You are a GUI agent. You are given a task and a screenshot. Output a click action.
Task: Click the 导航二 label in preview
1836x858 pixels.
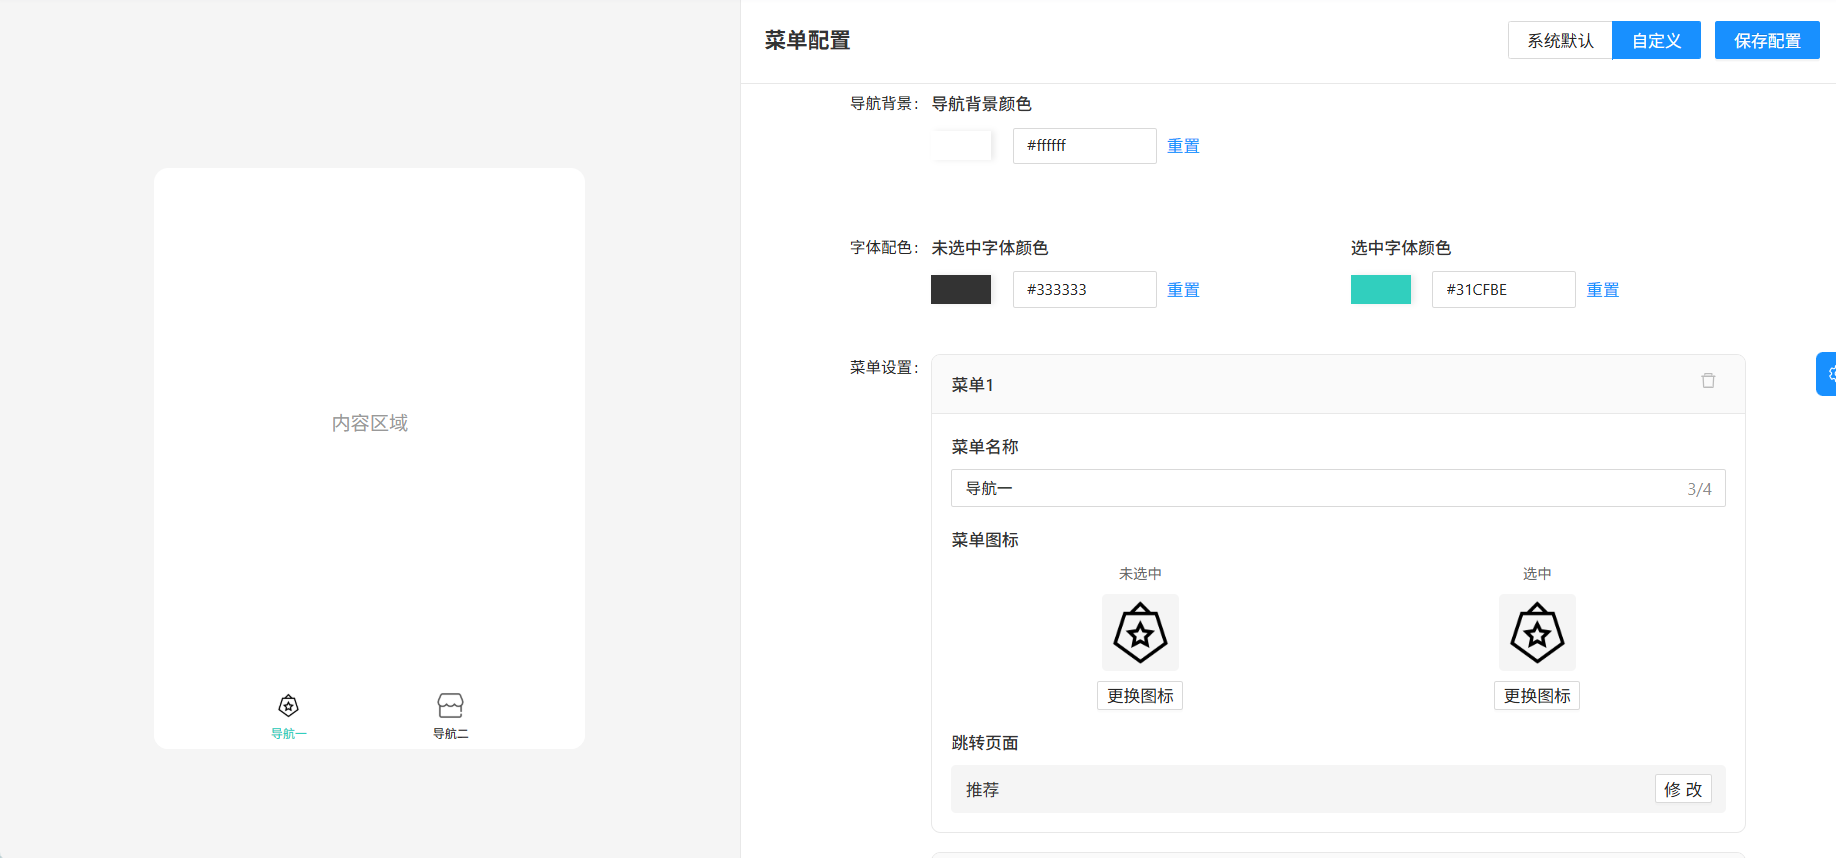450,734
